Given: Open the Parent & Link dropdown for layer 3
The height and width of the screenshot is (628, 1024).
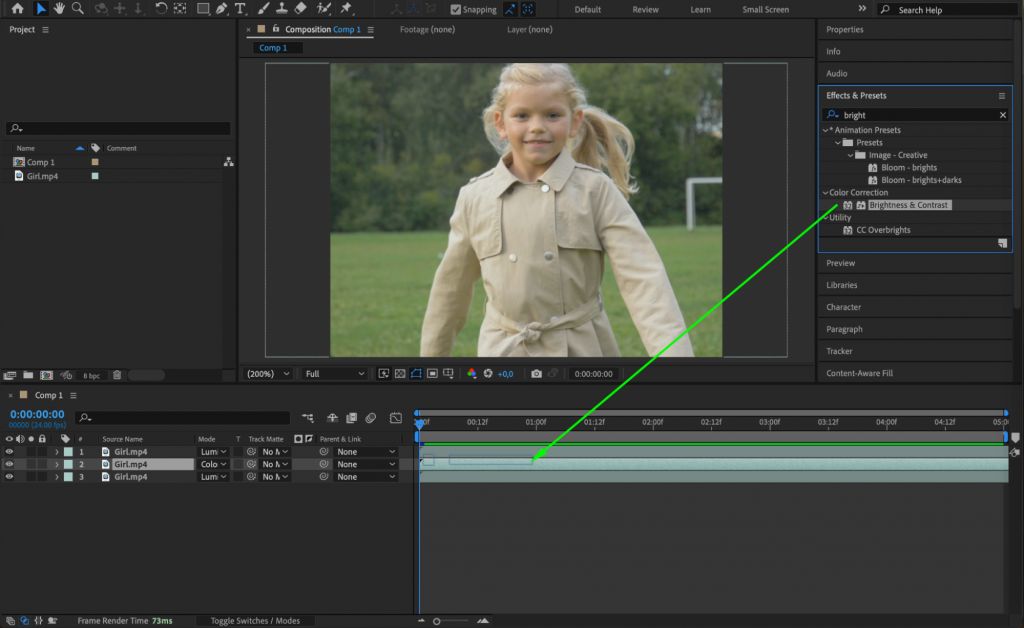Looking at the screenshot, I should (365, 476).
